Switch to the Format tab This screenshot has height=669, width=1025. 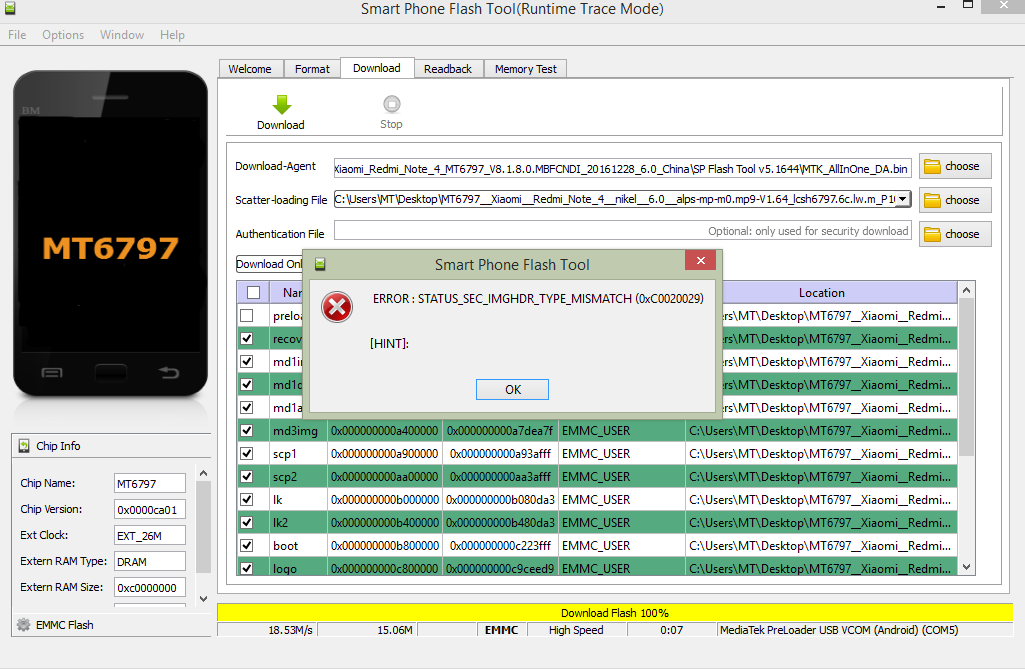click(x=312, y=69)
